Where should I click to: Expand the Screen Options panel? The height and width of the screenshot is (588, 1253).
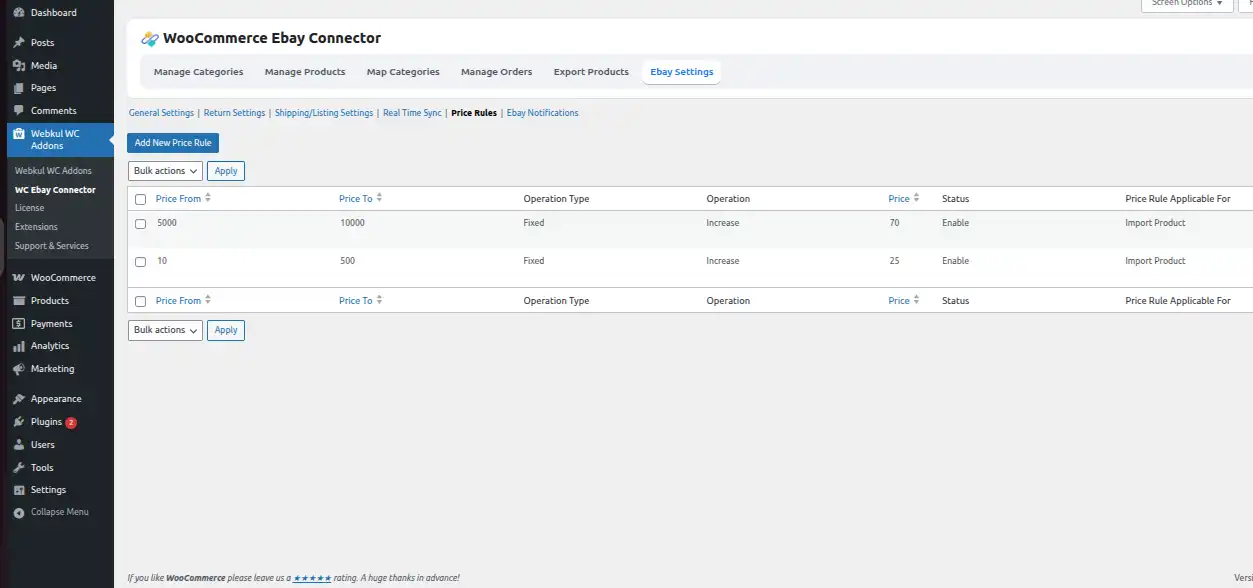point(1186,4)
